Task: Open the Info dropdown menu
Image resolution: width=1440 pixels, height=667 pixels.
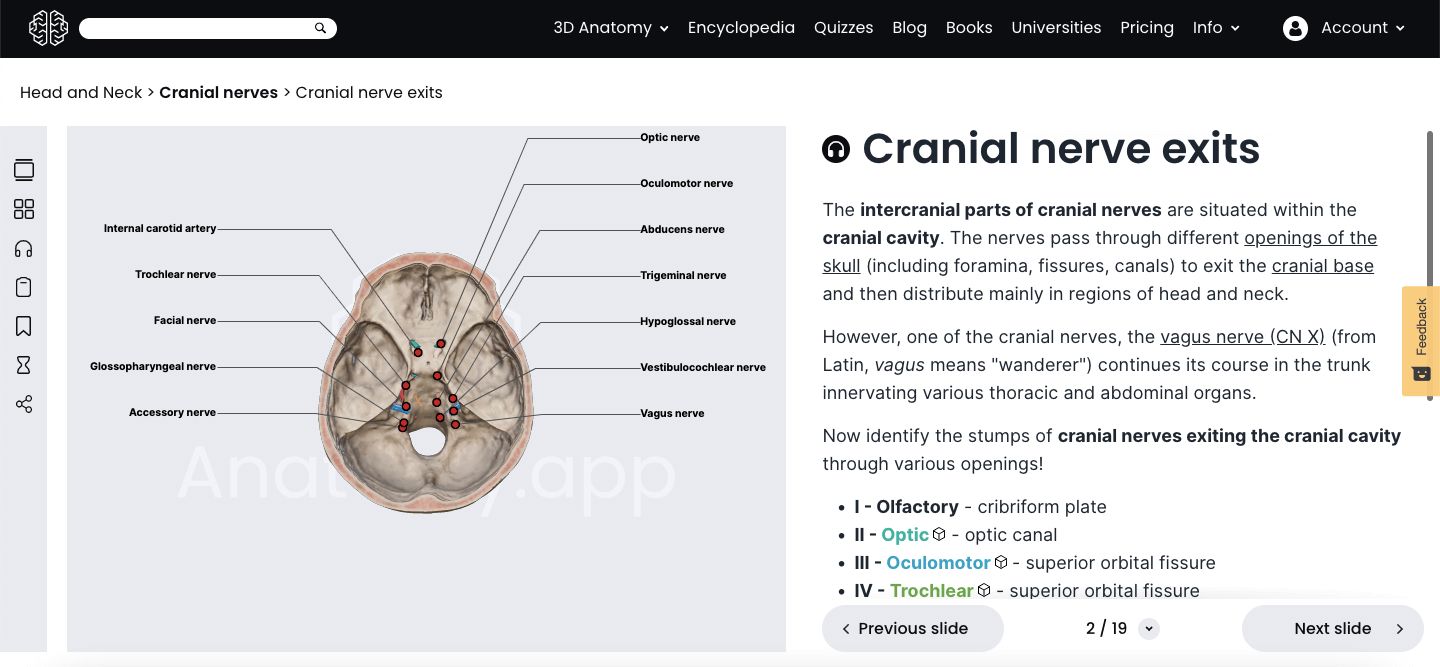Action: click(1215, 28)
